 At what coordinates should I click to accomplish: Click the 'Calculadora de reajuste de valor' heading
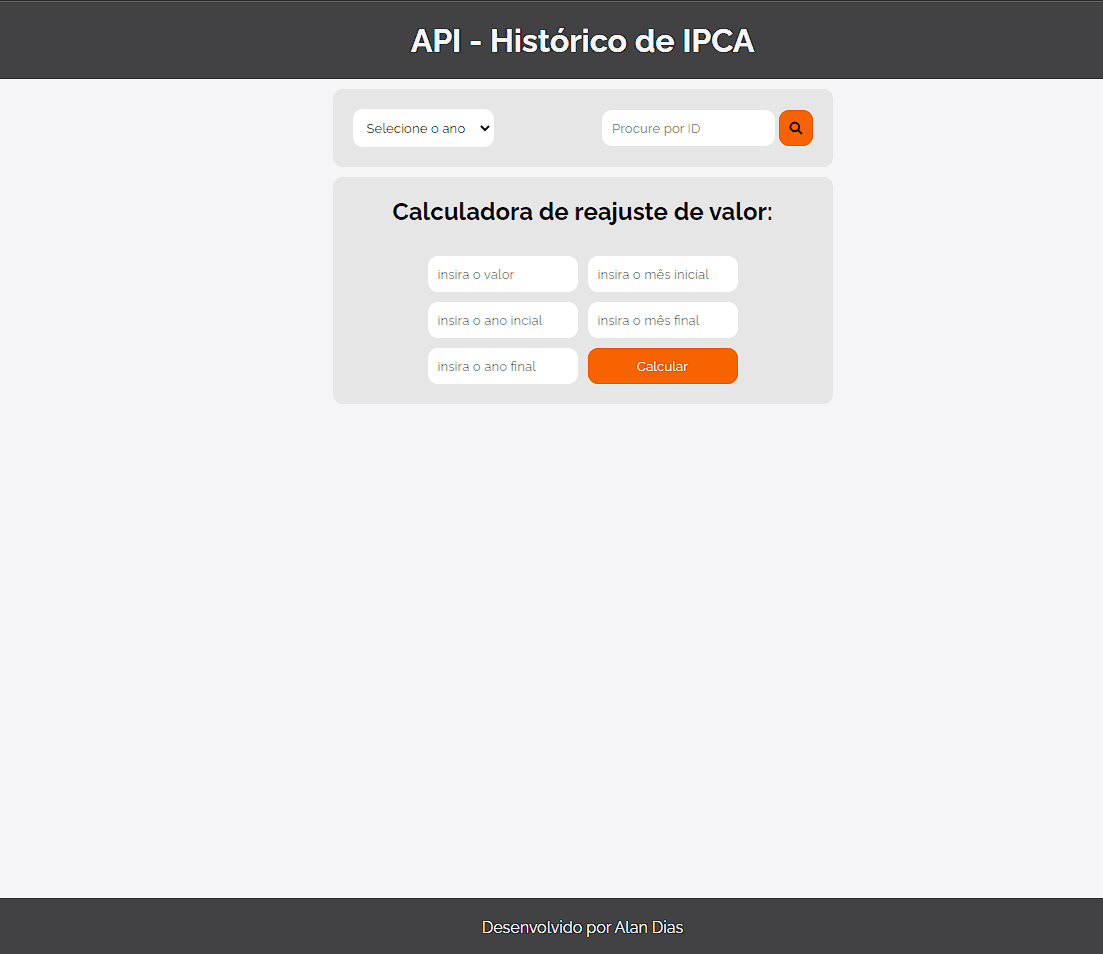tap(582, 212)
